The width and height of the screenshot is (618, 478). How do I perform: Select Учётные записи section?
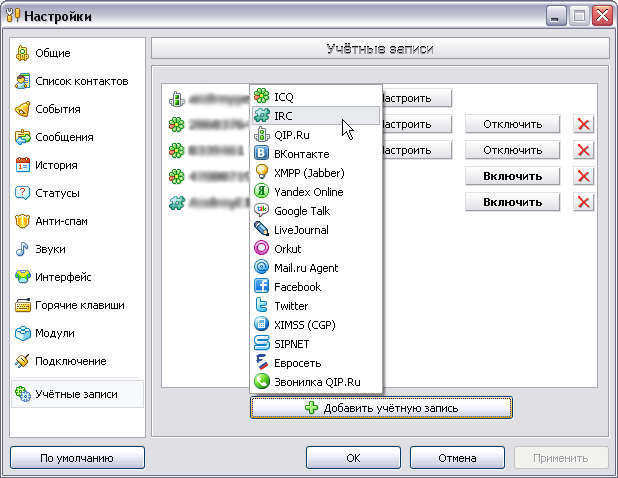tap(77, 394)
